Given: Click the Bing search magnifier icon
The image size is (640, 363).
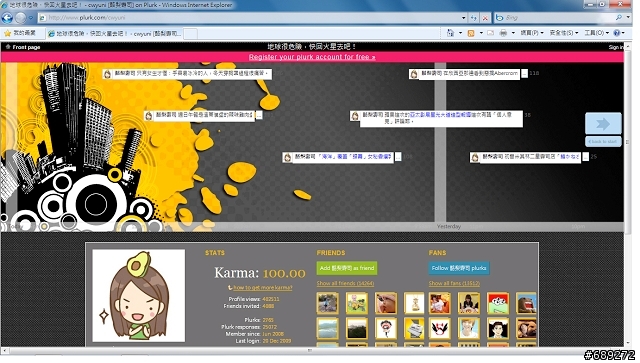Looking at the screenshot, I should (619, 18).
